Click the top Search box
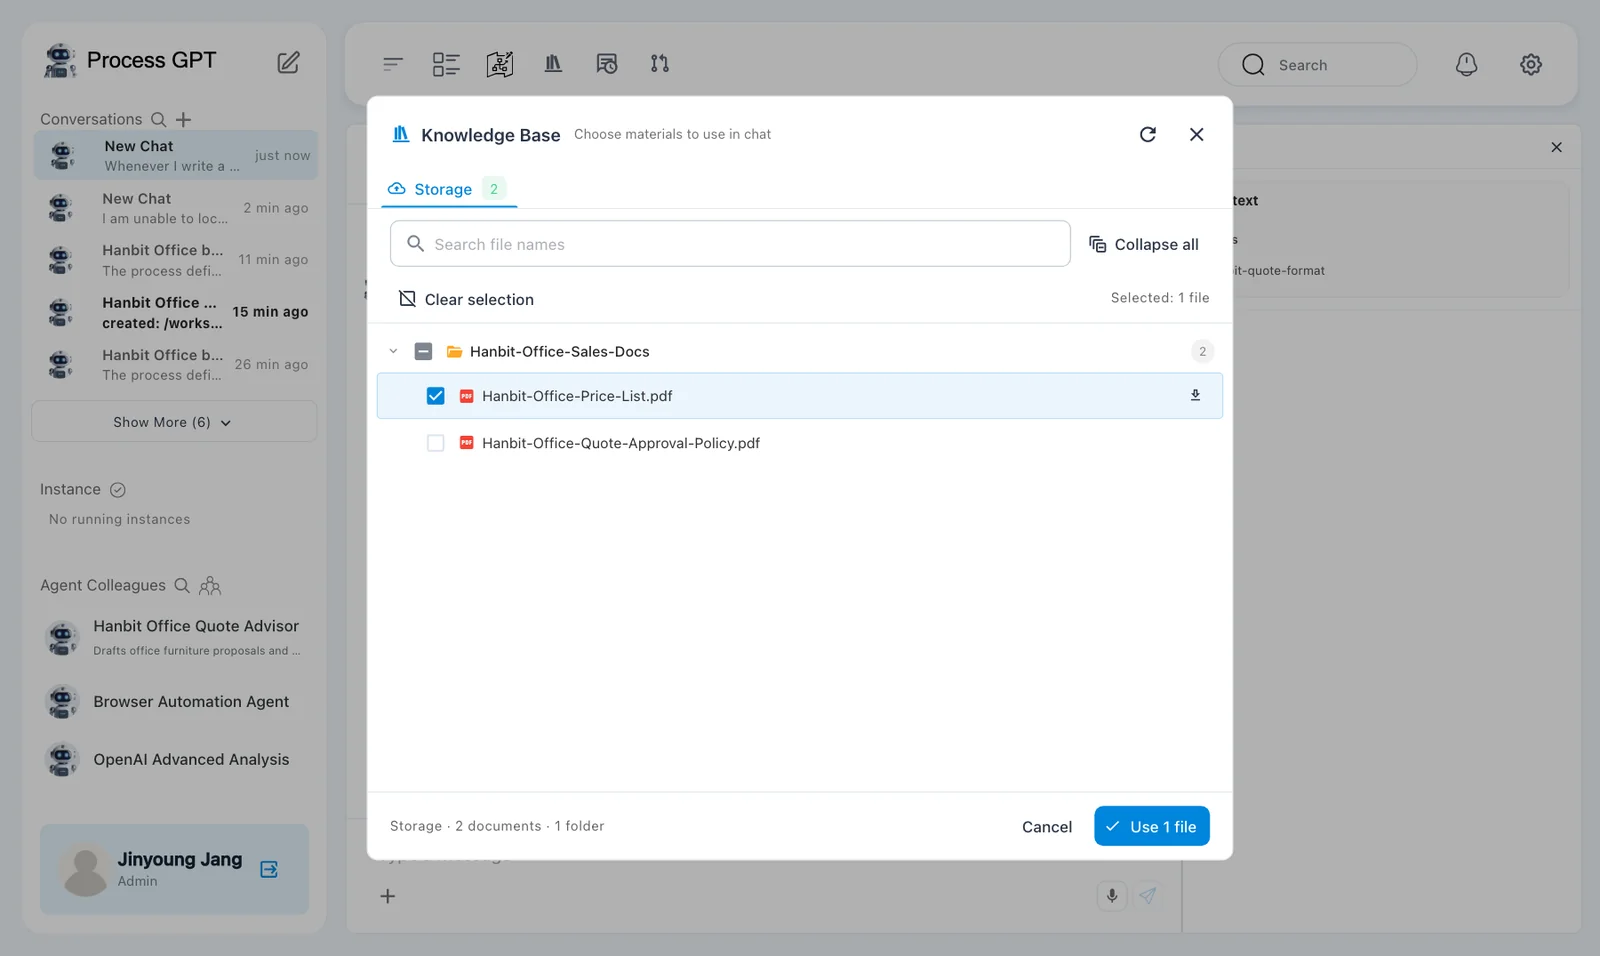 click(x=1317, y=65)
